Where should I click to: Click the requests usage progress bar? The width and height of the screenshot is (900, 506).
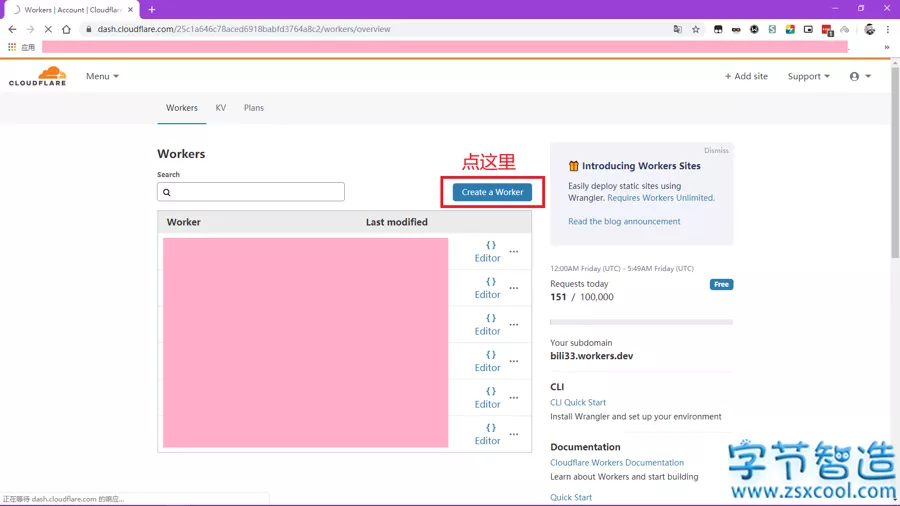pyautogui.click(x=641, y=322)
